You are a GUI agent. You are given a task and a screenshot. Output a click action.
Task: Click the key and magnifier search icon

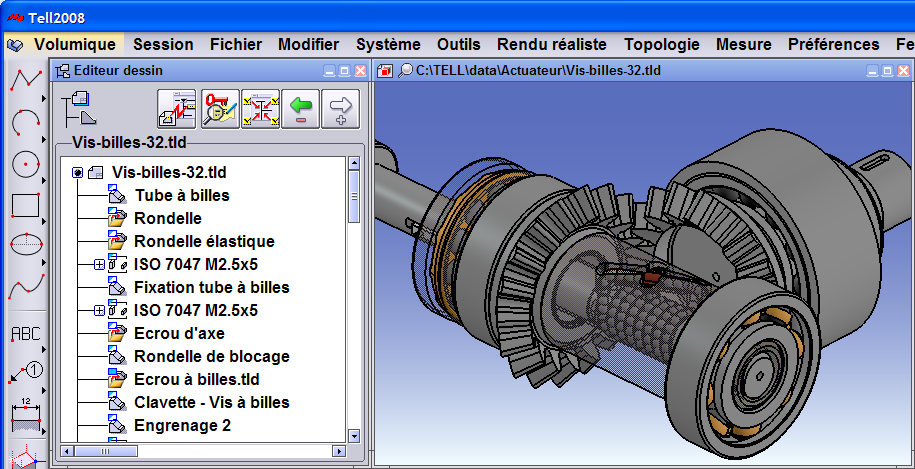pyautogui.click(x=220, y=108)
